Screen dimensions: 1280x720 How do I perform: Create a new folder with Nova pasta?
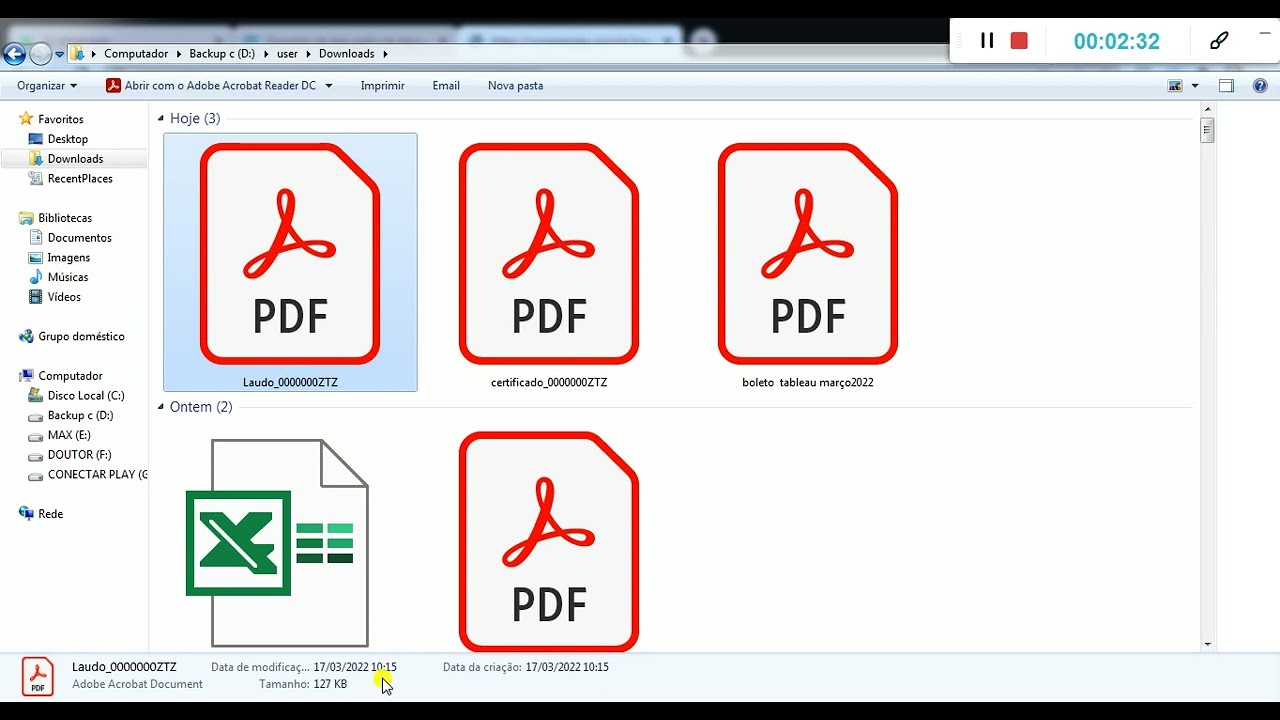(516, 86)
